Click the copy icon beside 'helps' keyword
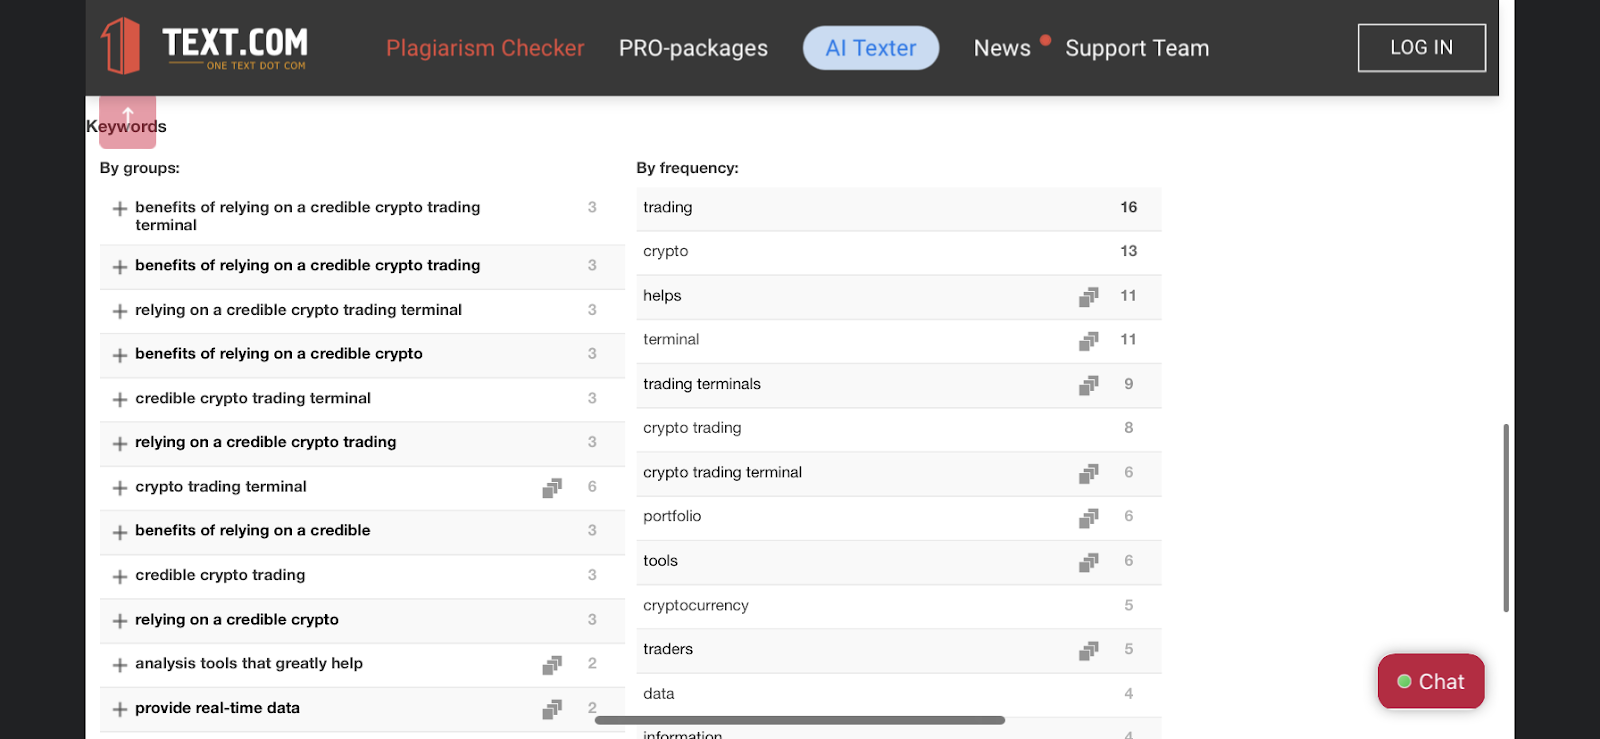 pos(1088,297)
